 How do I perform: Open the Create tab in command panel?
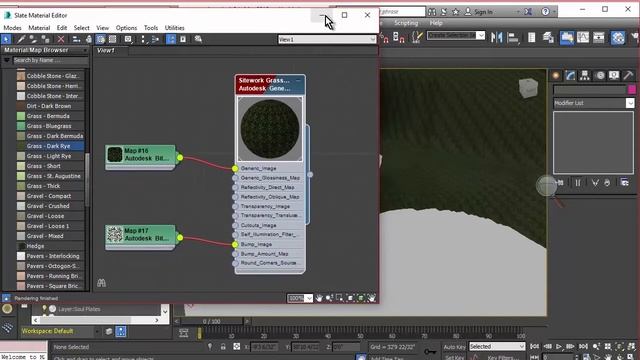pos(556,76)
